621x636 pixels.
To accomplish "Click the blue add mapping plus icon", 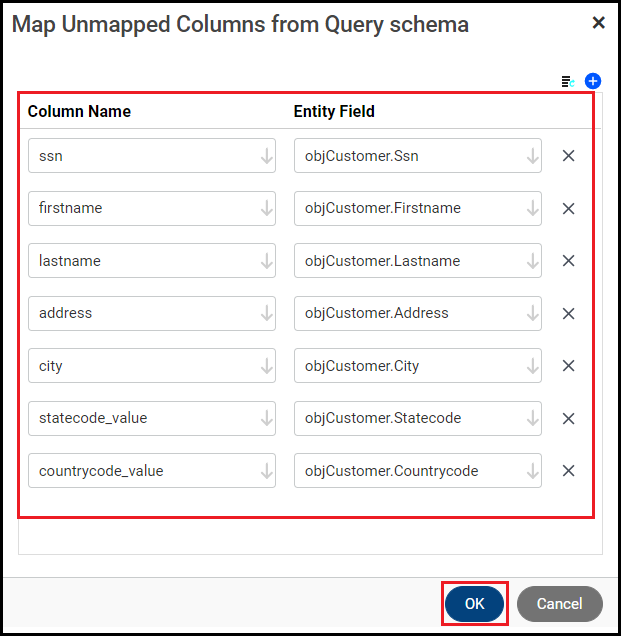I will pos(592,81).
